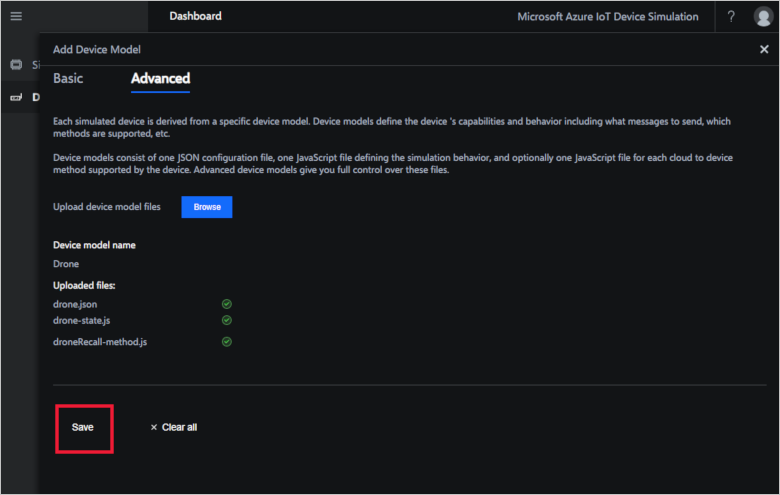Click green check next to droneRecall-method.js
The height and width of the screenshot is (495, 780).
tap(226, 342)
